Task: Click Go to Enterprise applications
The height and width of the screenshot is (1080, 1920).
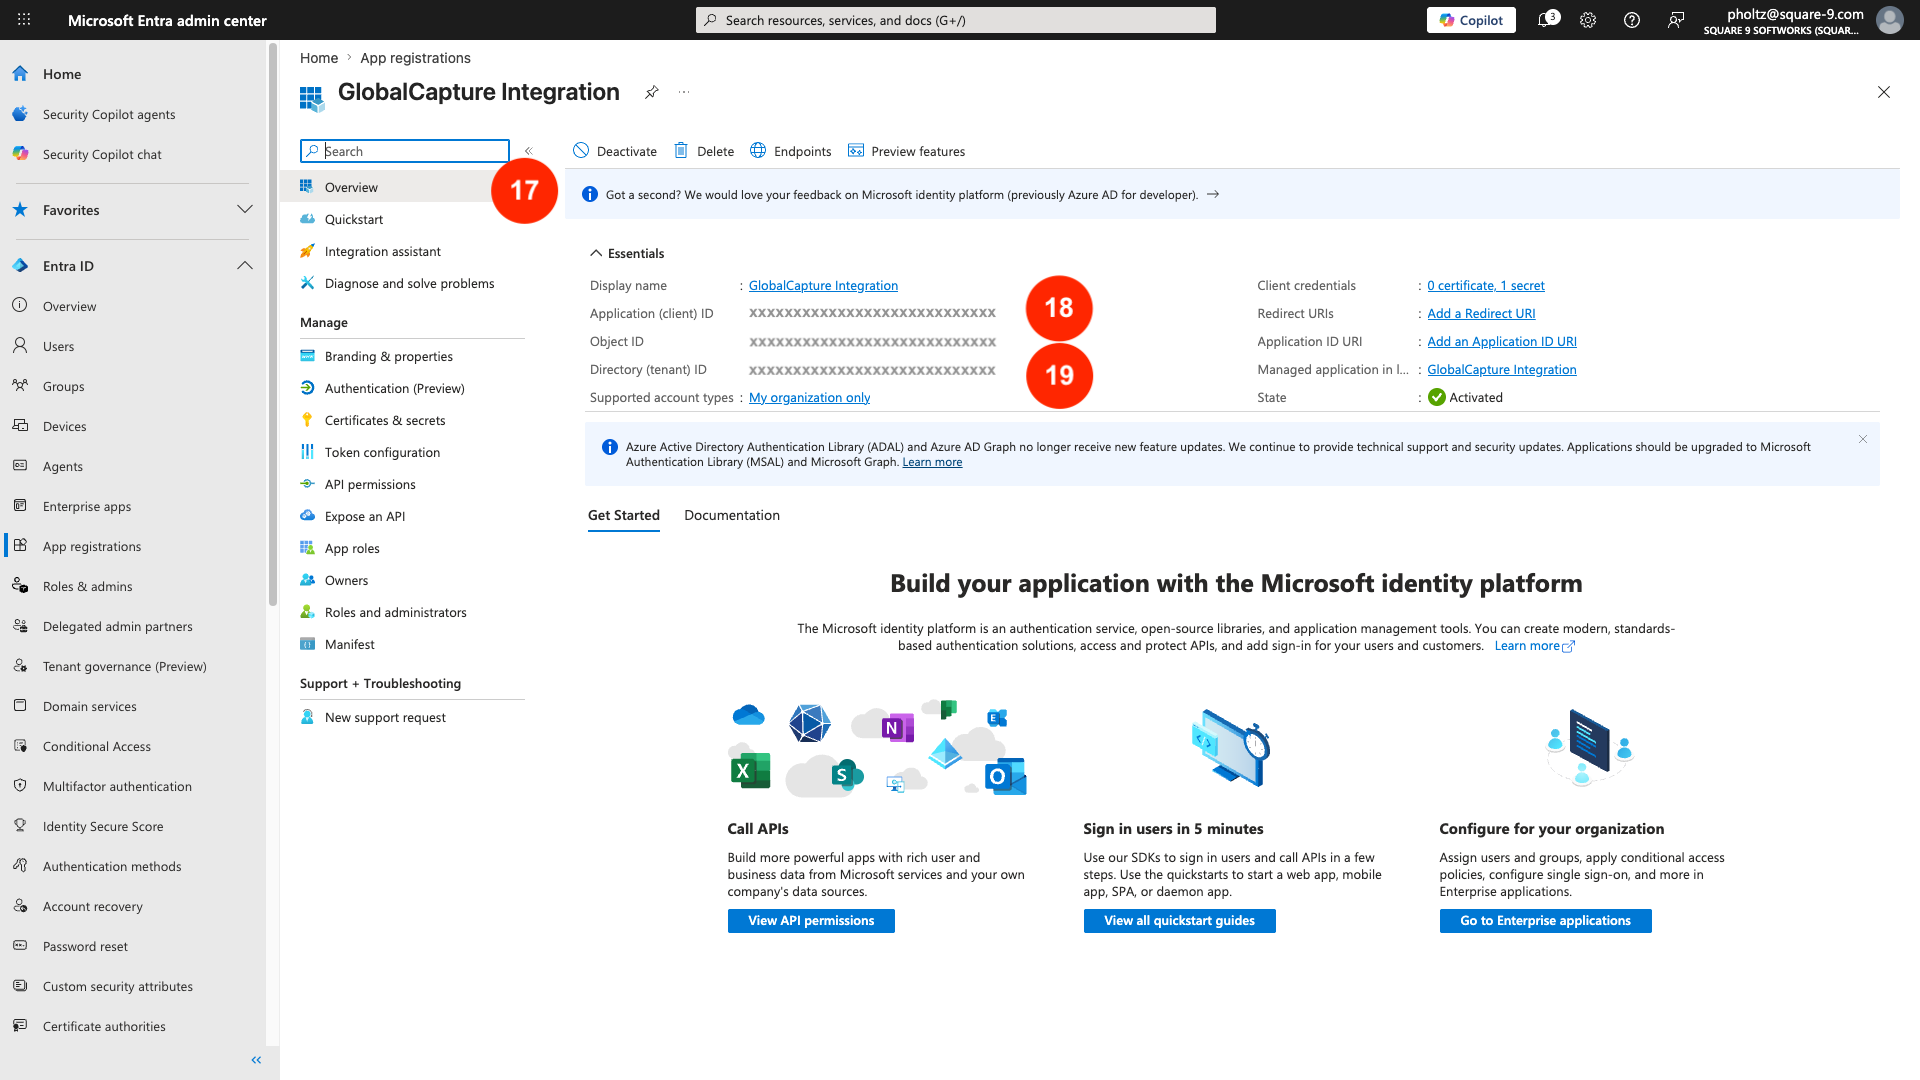Action: 1546,921
